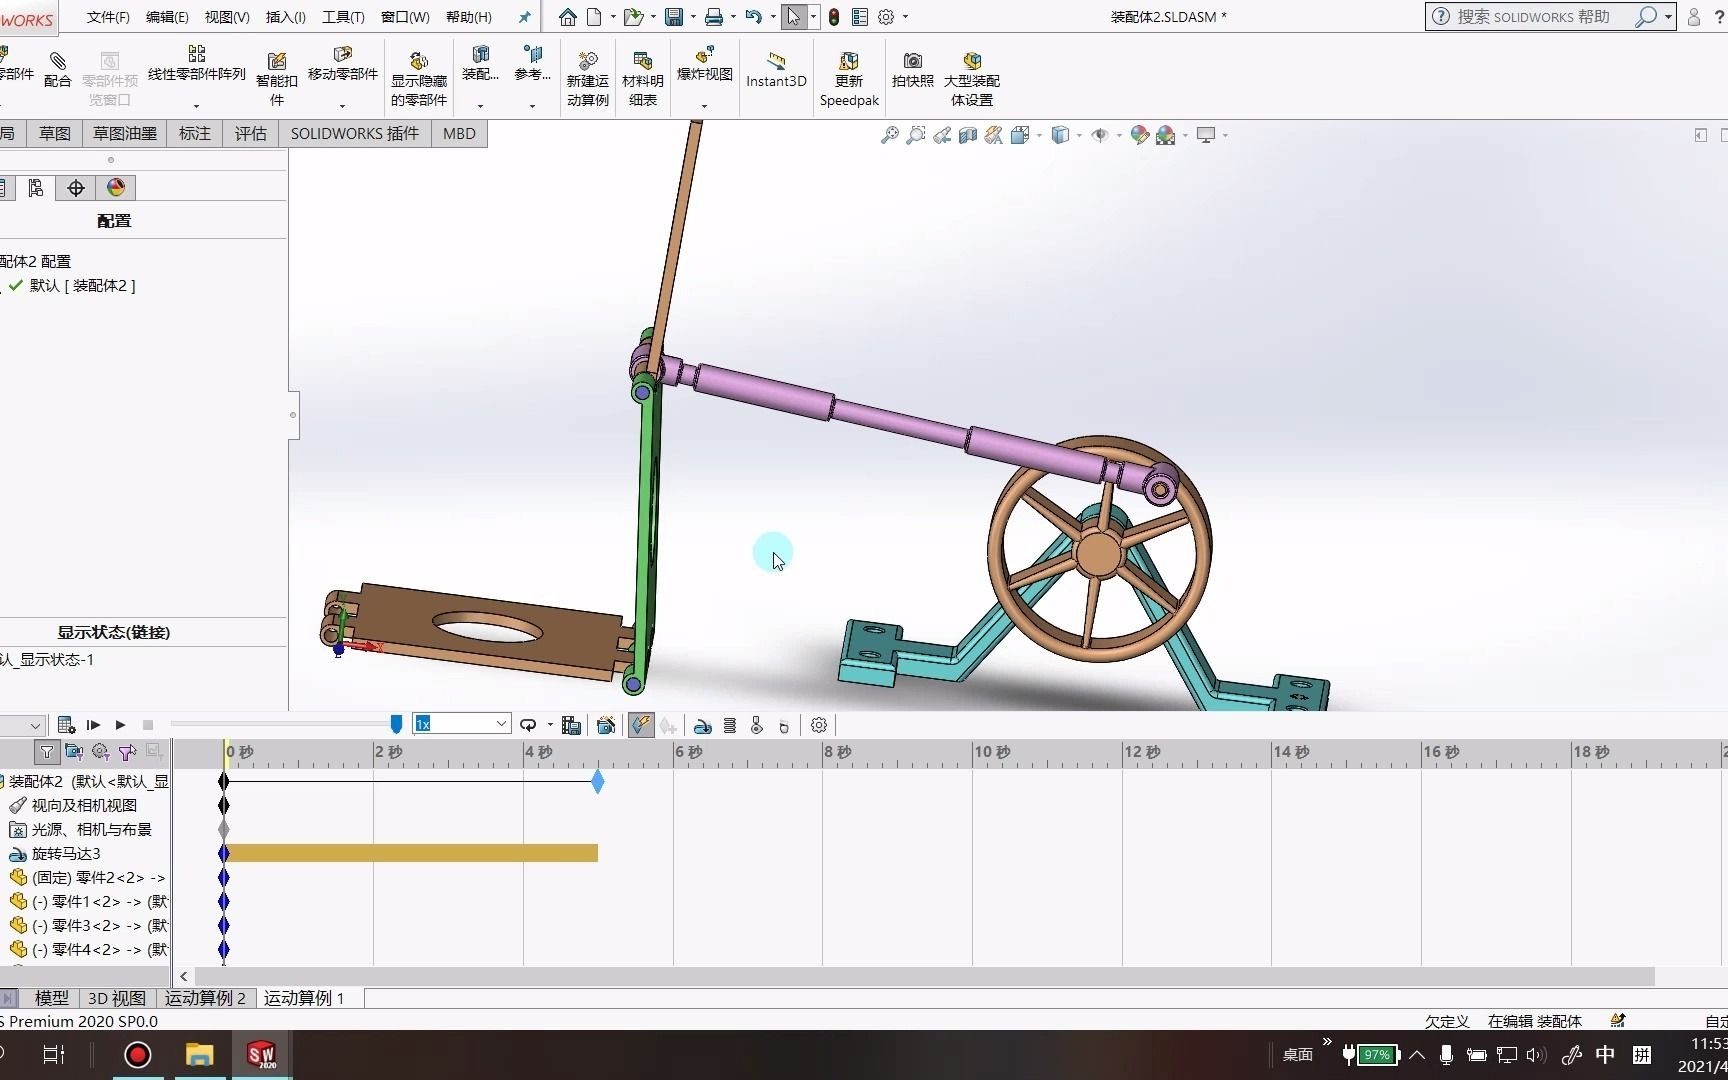Switch to the 运动算例1 tab
The image size is (1728, 1080).
click(304, 998)
